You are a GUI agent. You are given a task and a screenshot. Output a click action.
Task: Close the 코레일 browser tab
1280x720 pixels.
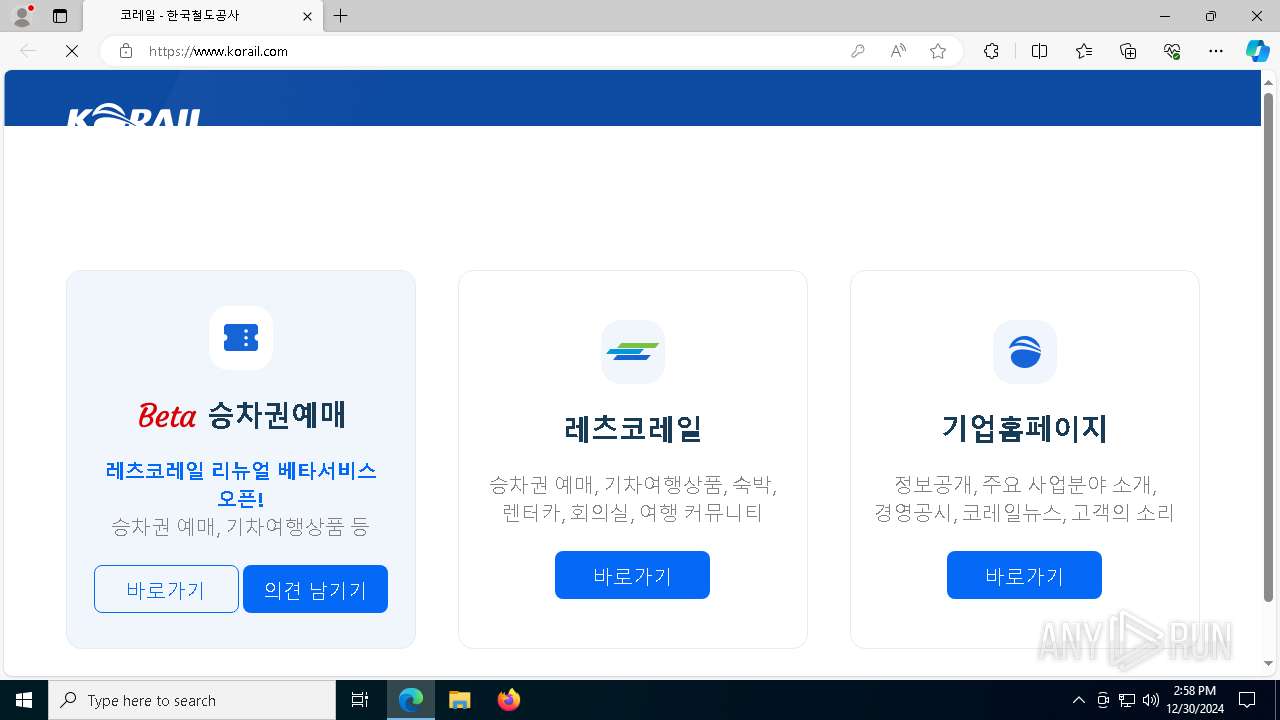coord(307,16)
